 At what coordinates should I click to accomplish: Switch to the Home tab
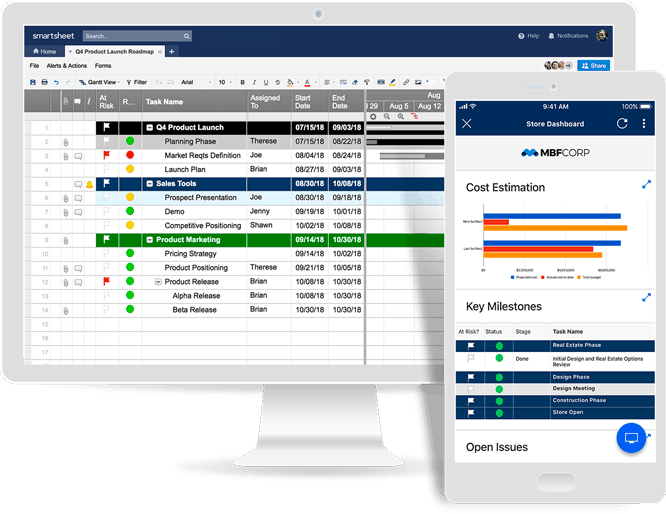45,51
